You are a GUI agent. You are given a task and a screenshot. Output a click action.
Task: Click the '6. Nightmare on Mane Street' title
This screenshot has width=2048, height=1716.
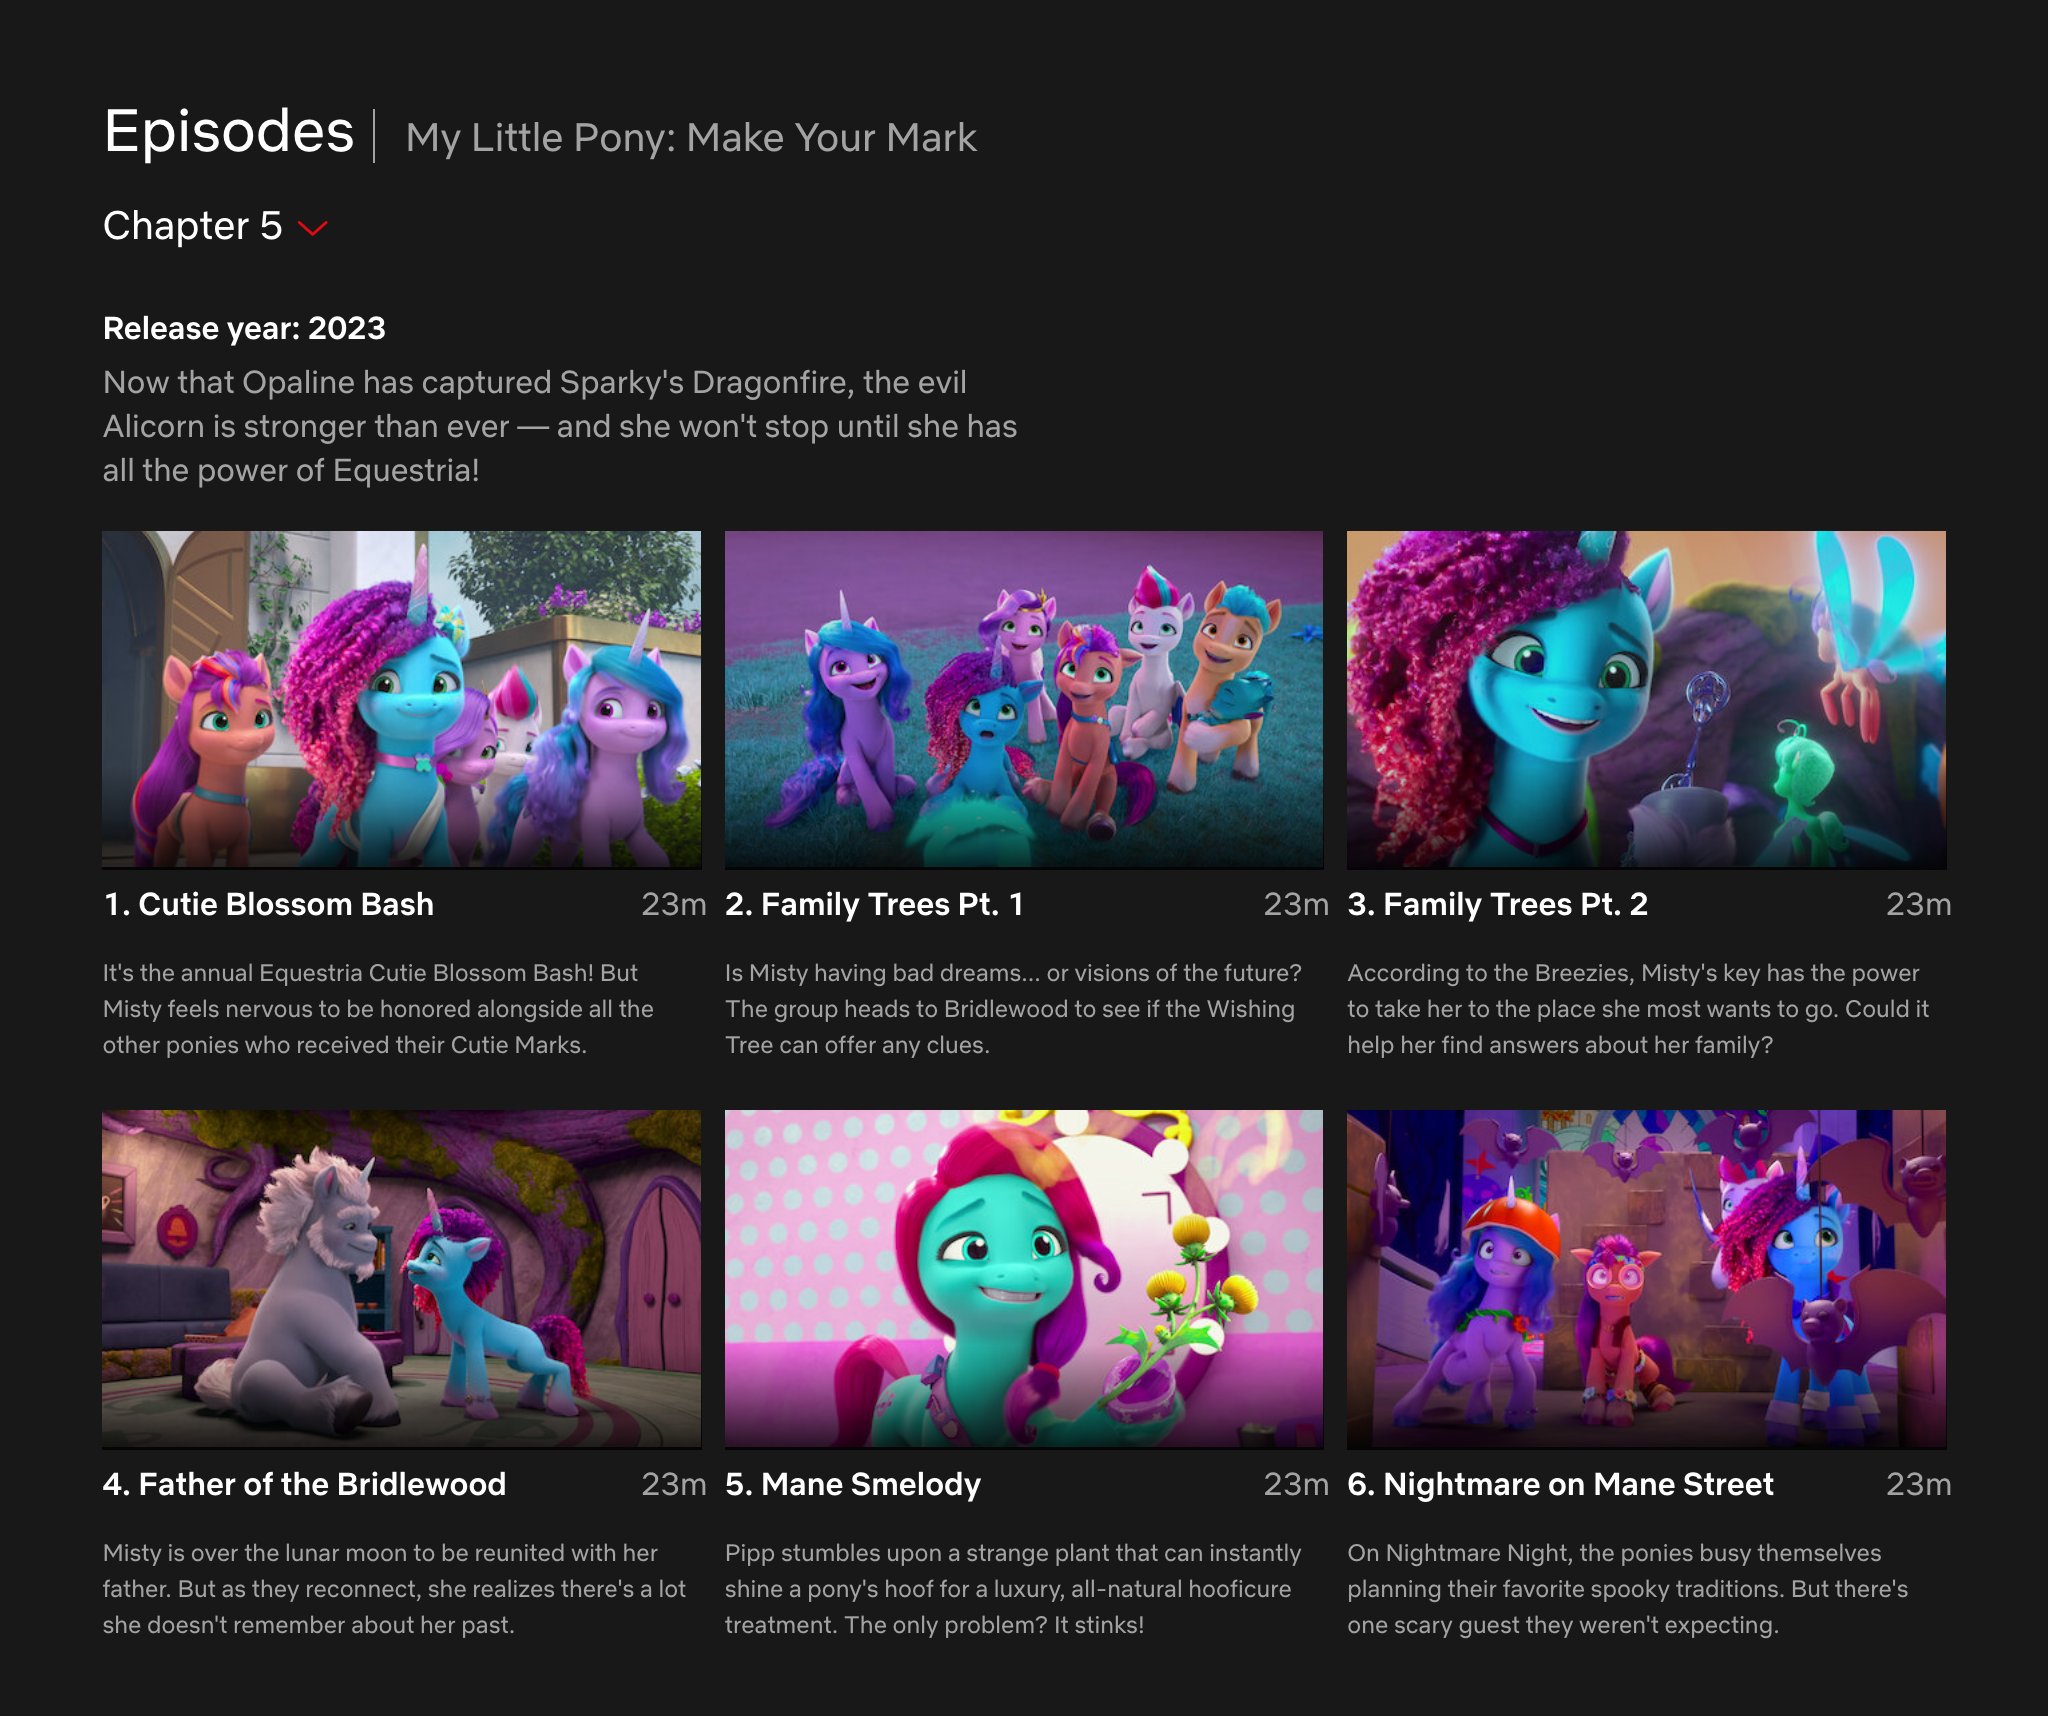pyautogui.click(x=1560, y=1484)
